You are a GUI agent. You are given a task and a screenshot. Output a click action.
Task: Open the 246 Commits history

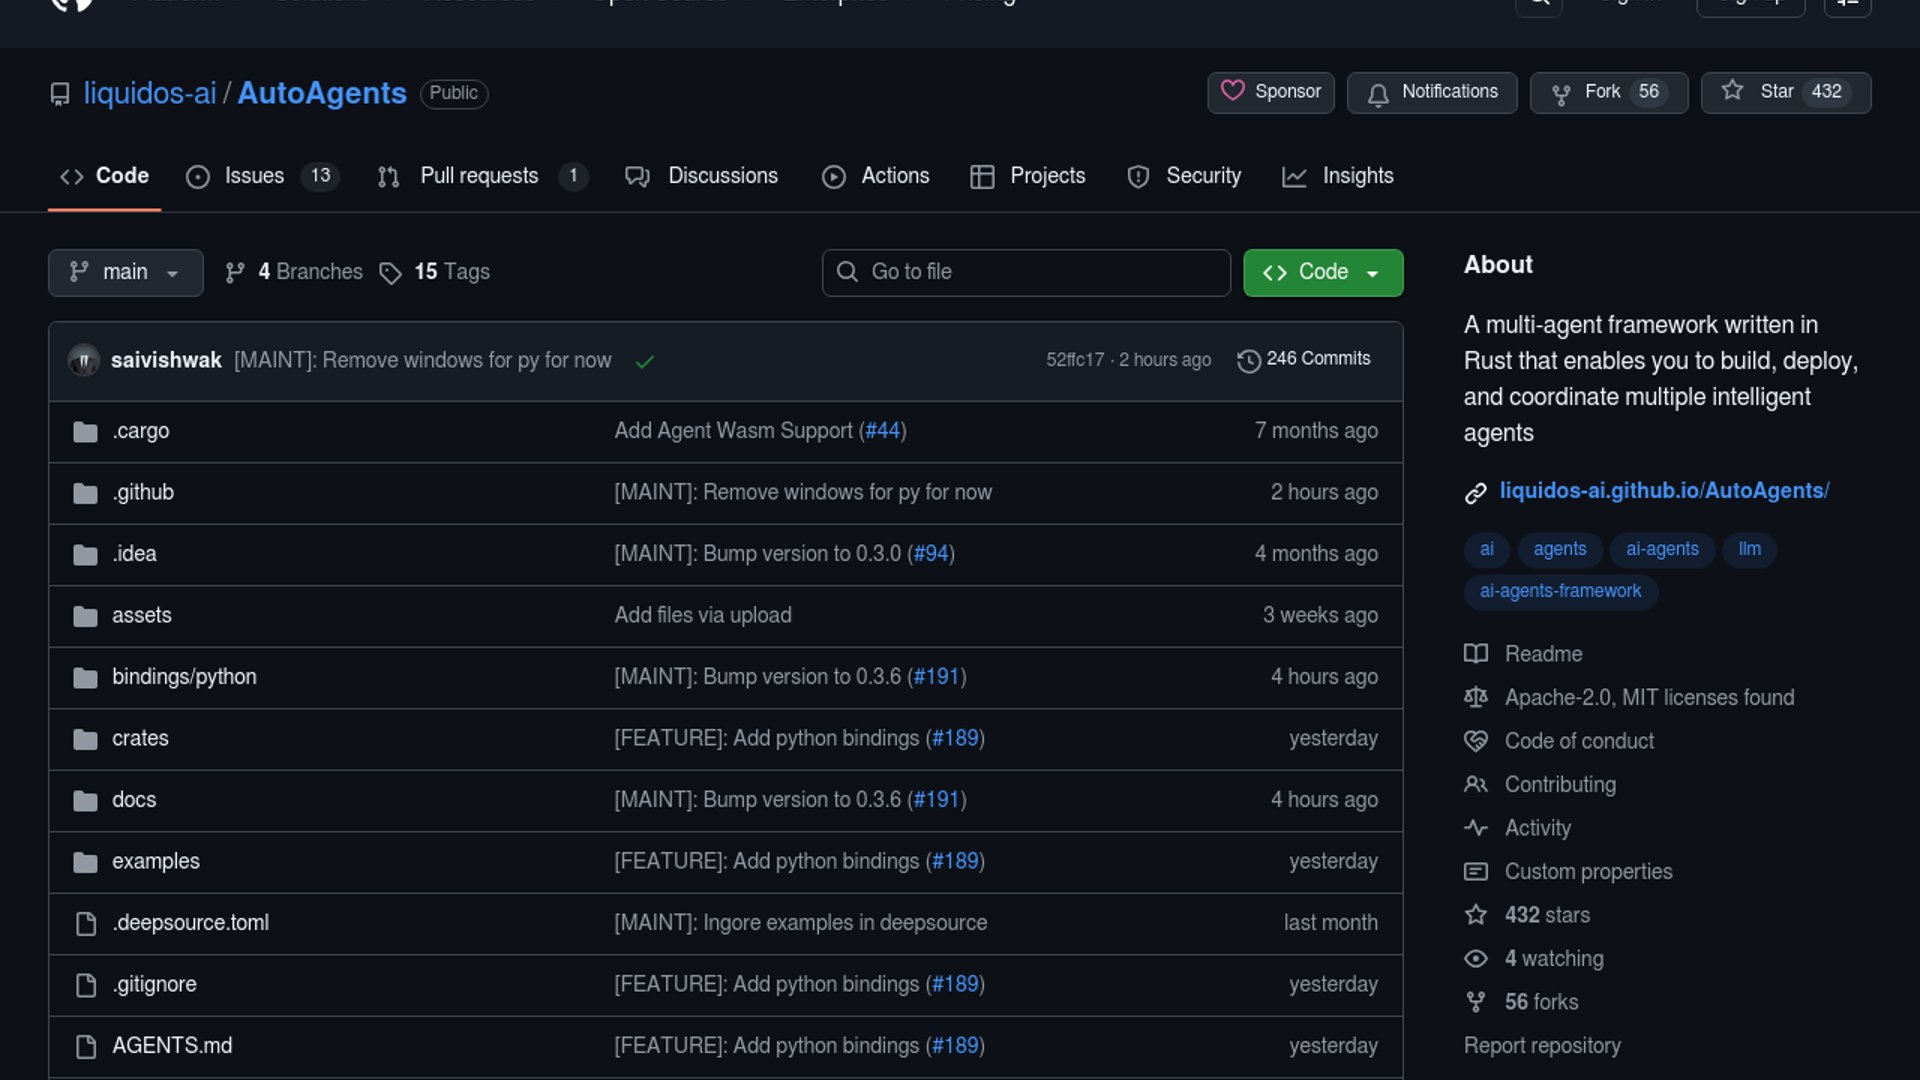tap(1304, 359)
